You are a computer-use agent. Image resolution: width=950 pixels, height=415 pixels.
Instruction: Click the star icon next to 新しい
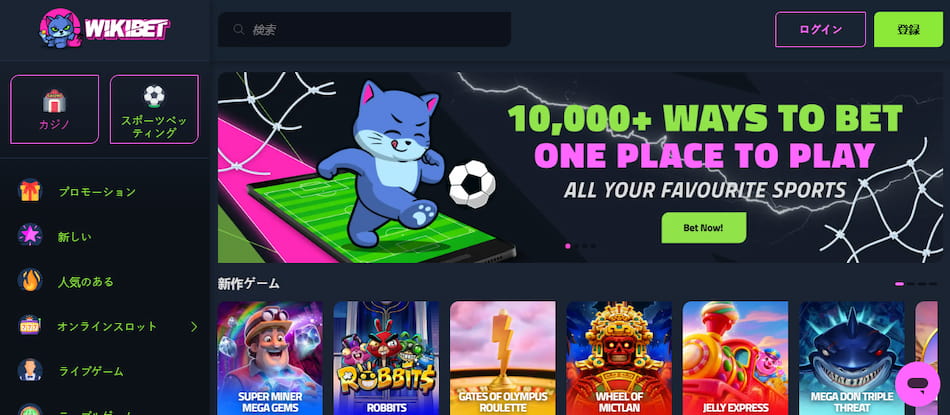(30, 236)
